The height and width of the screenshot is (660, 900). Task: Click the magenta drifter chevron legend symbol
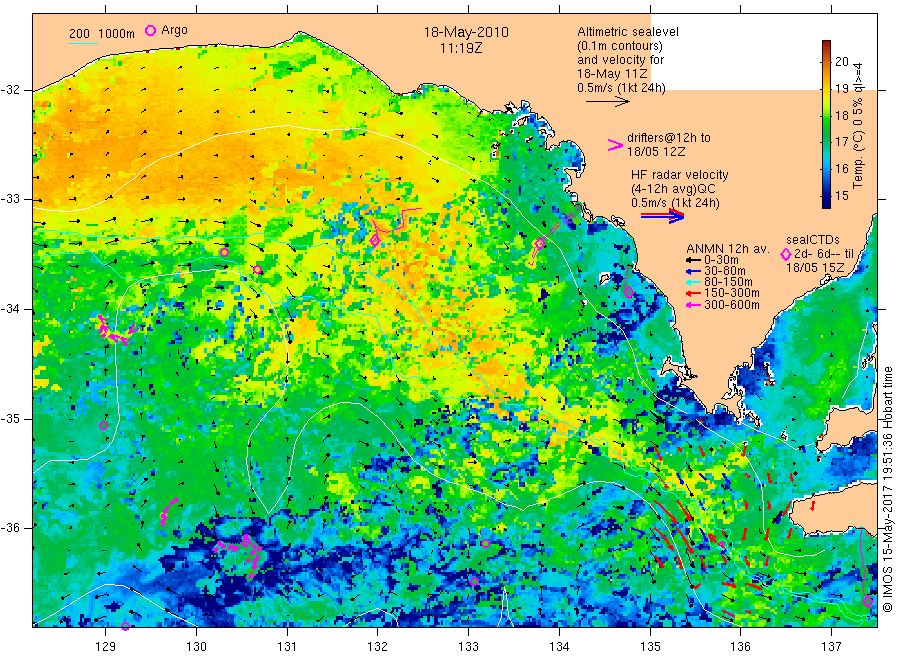[615, 145]
